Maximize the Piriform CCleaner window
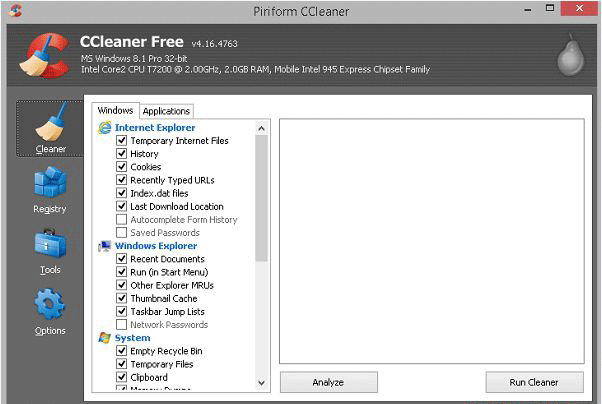 click(x=550, y=8)
